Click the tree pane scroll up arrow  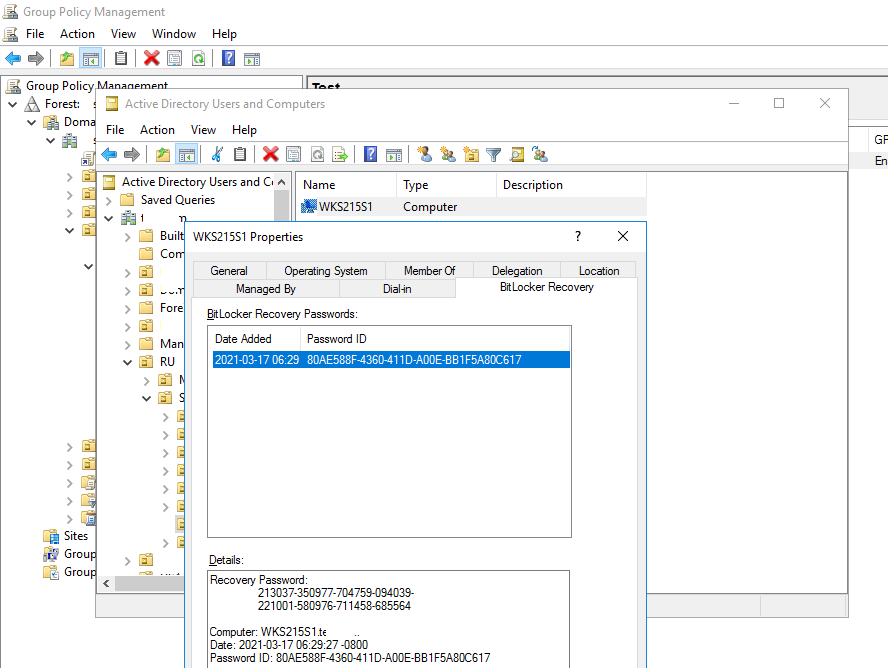[281, 182]
